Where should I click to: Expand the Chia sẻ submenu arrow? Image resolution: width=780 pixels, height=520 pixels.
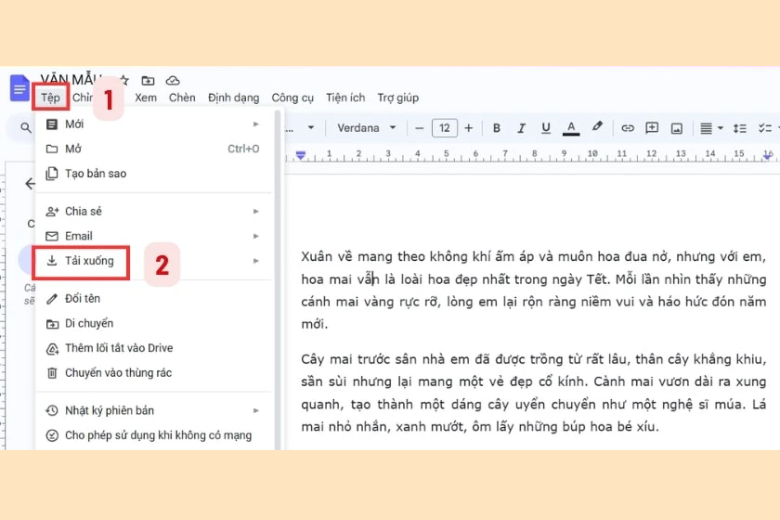point(256,211)
